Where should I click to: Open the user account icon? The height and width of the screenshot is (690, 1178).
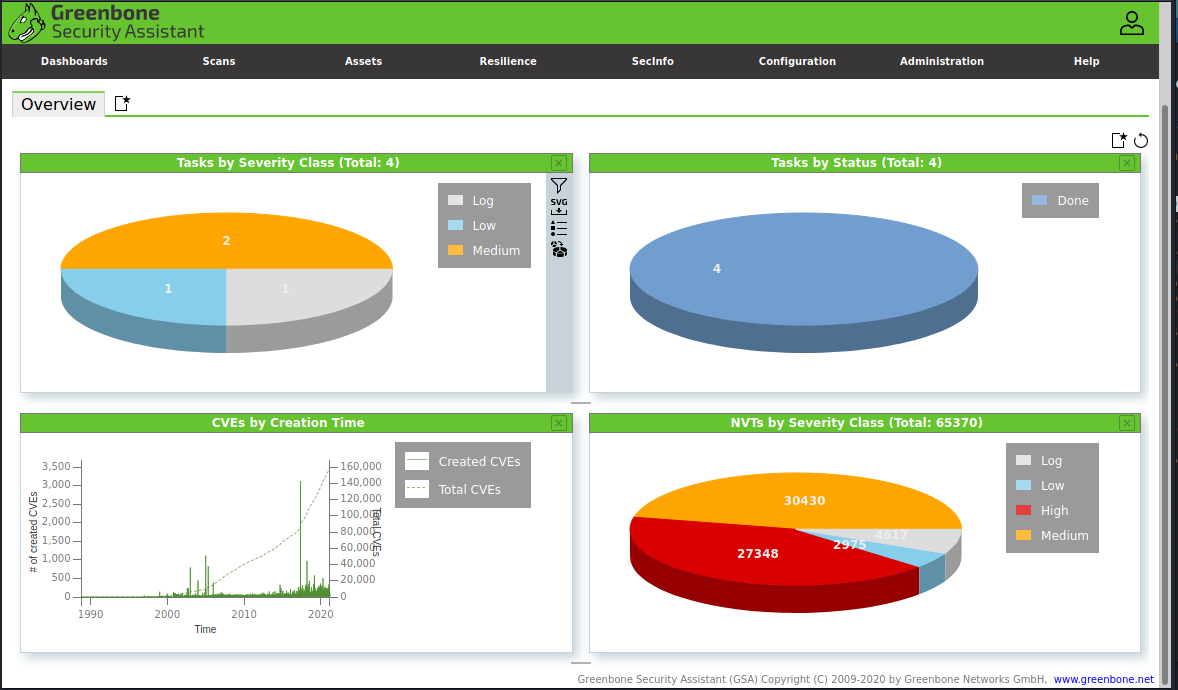pos(1131,23)
